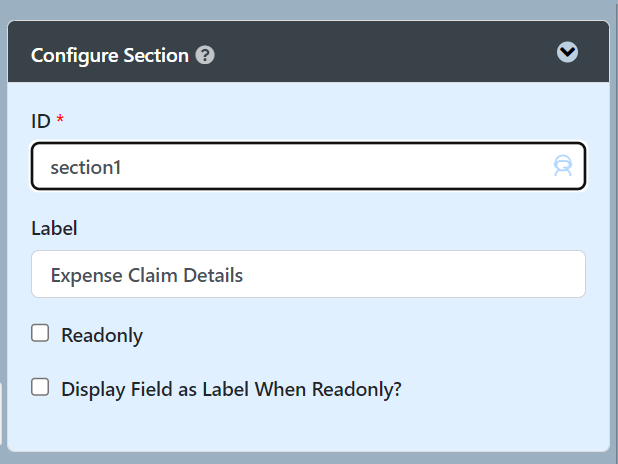Click the help question mark icon
The width and height of the screenshot is (618, 464).
coord(205,55)
